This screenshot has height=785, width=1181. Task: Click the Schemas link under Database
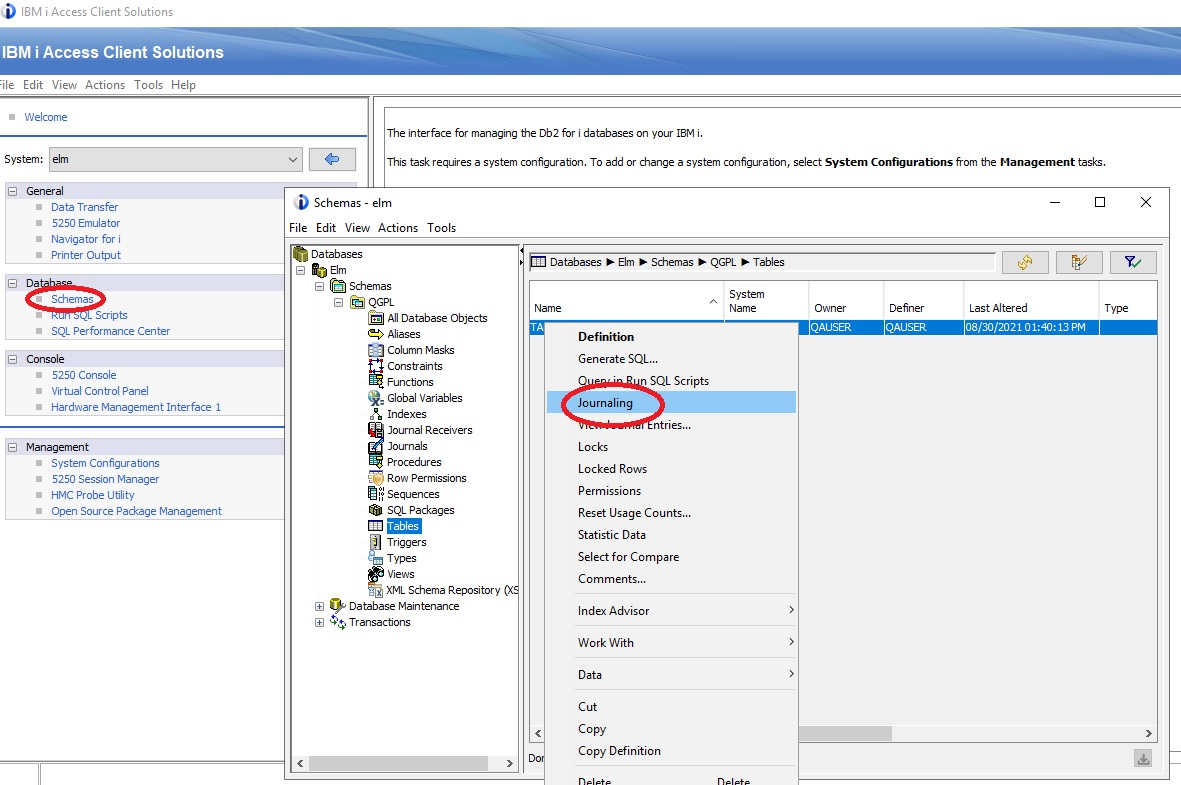72,299
